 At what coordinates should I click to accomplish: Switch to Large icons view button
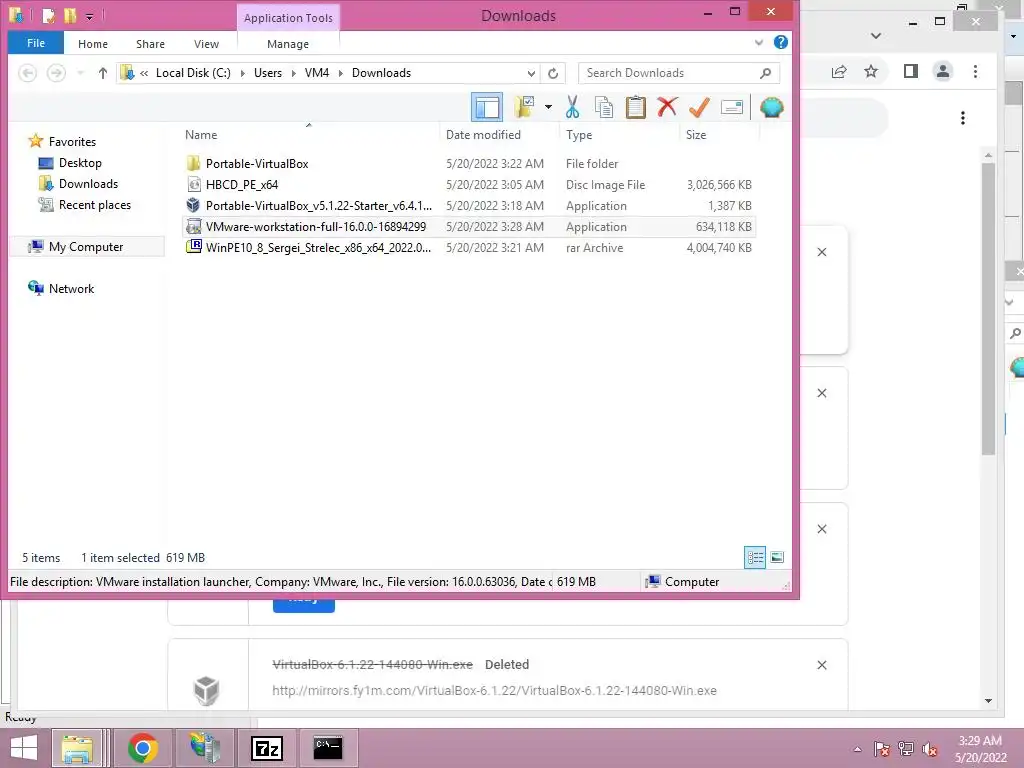(x=776, y=557)
